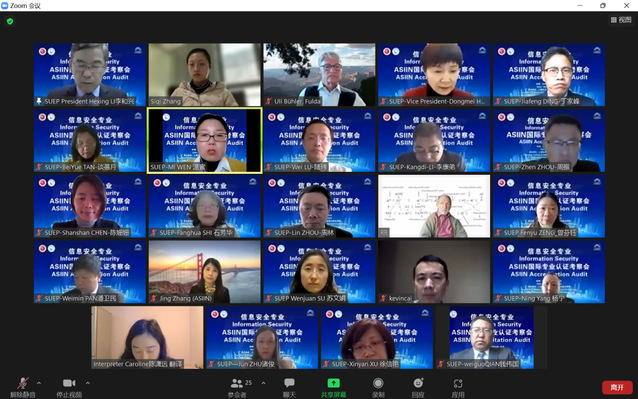Viewport: 638px width, 399px height.
Task: Click the green encryption shield icon
Action: tap(10, 21)
